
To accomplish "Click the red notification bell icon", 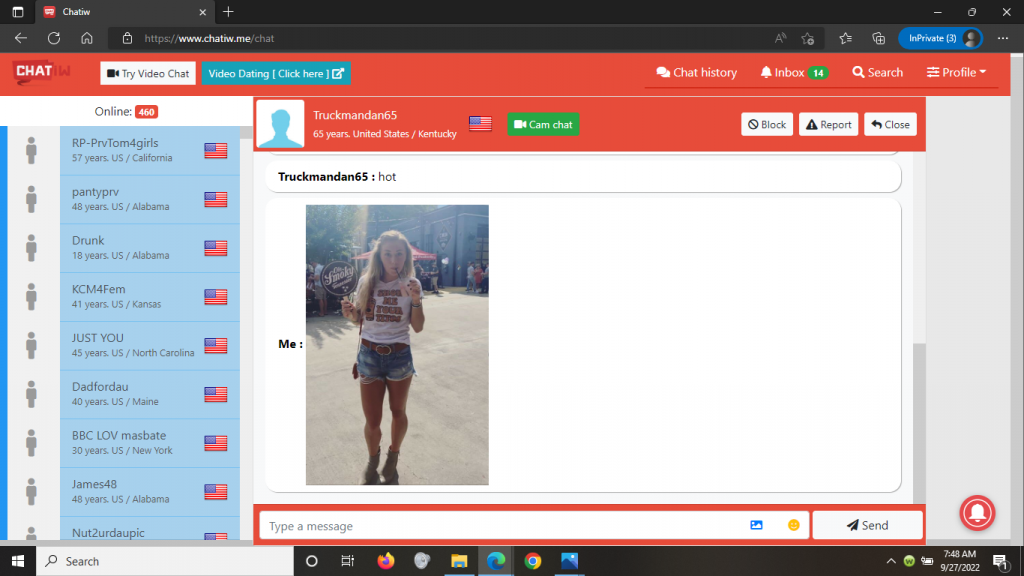I will 977,512.
